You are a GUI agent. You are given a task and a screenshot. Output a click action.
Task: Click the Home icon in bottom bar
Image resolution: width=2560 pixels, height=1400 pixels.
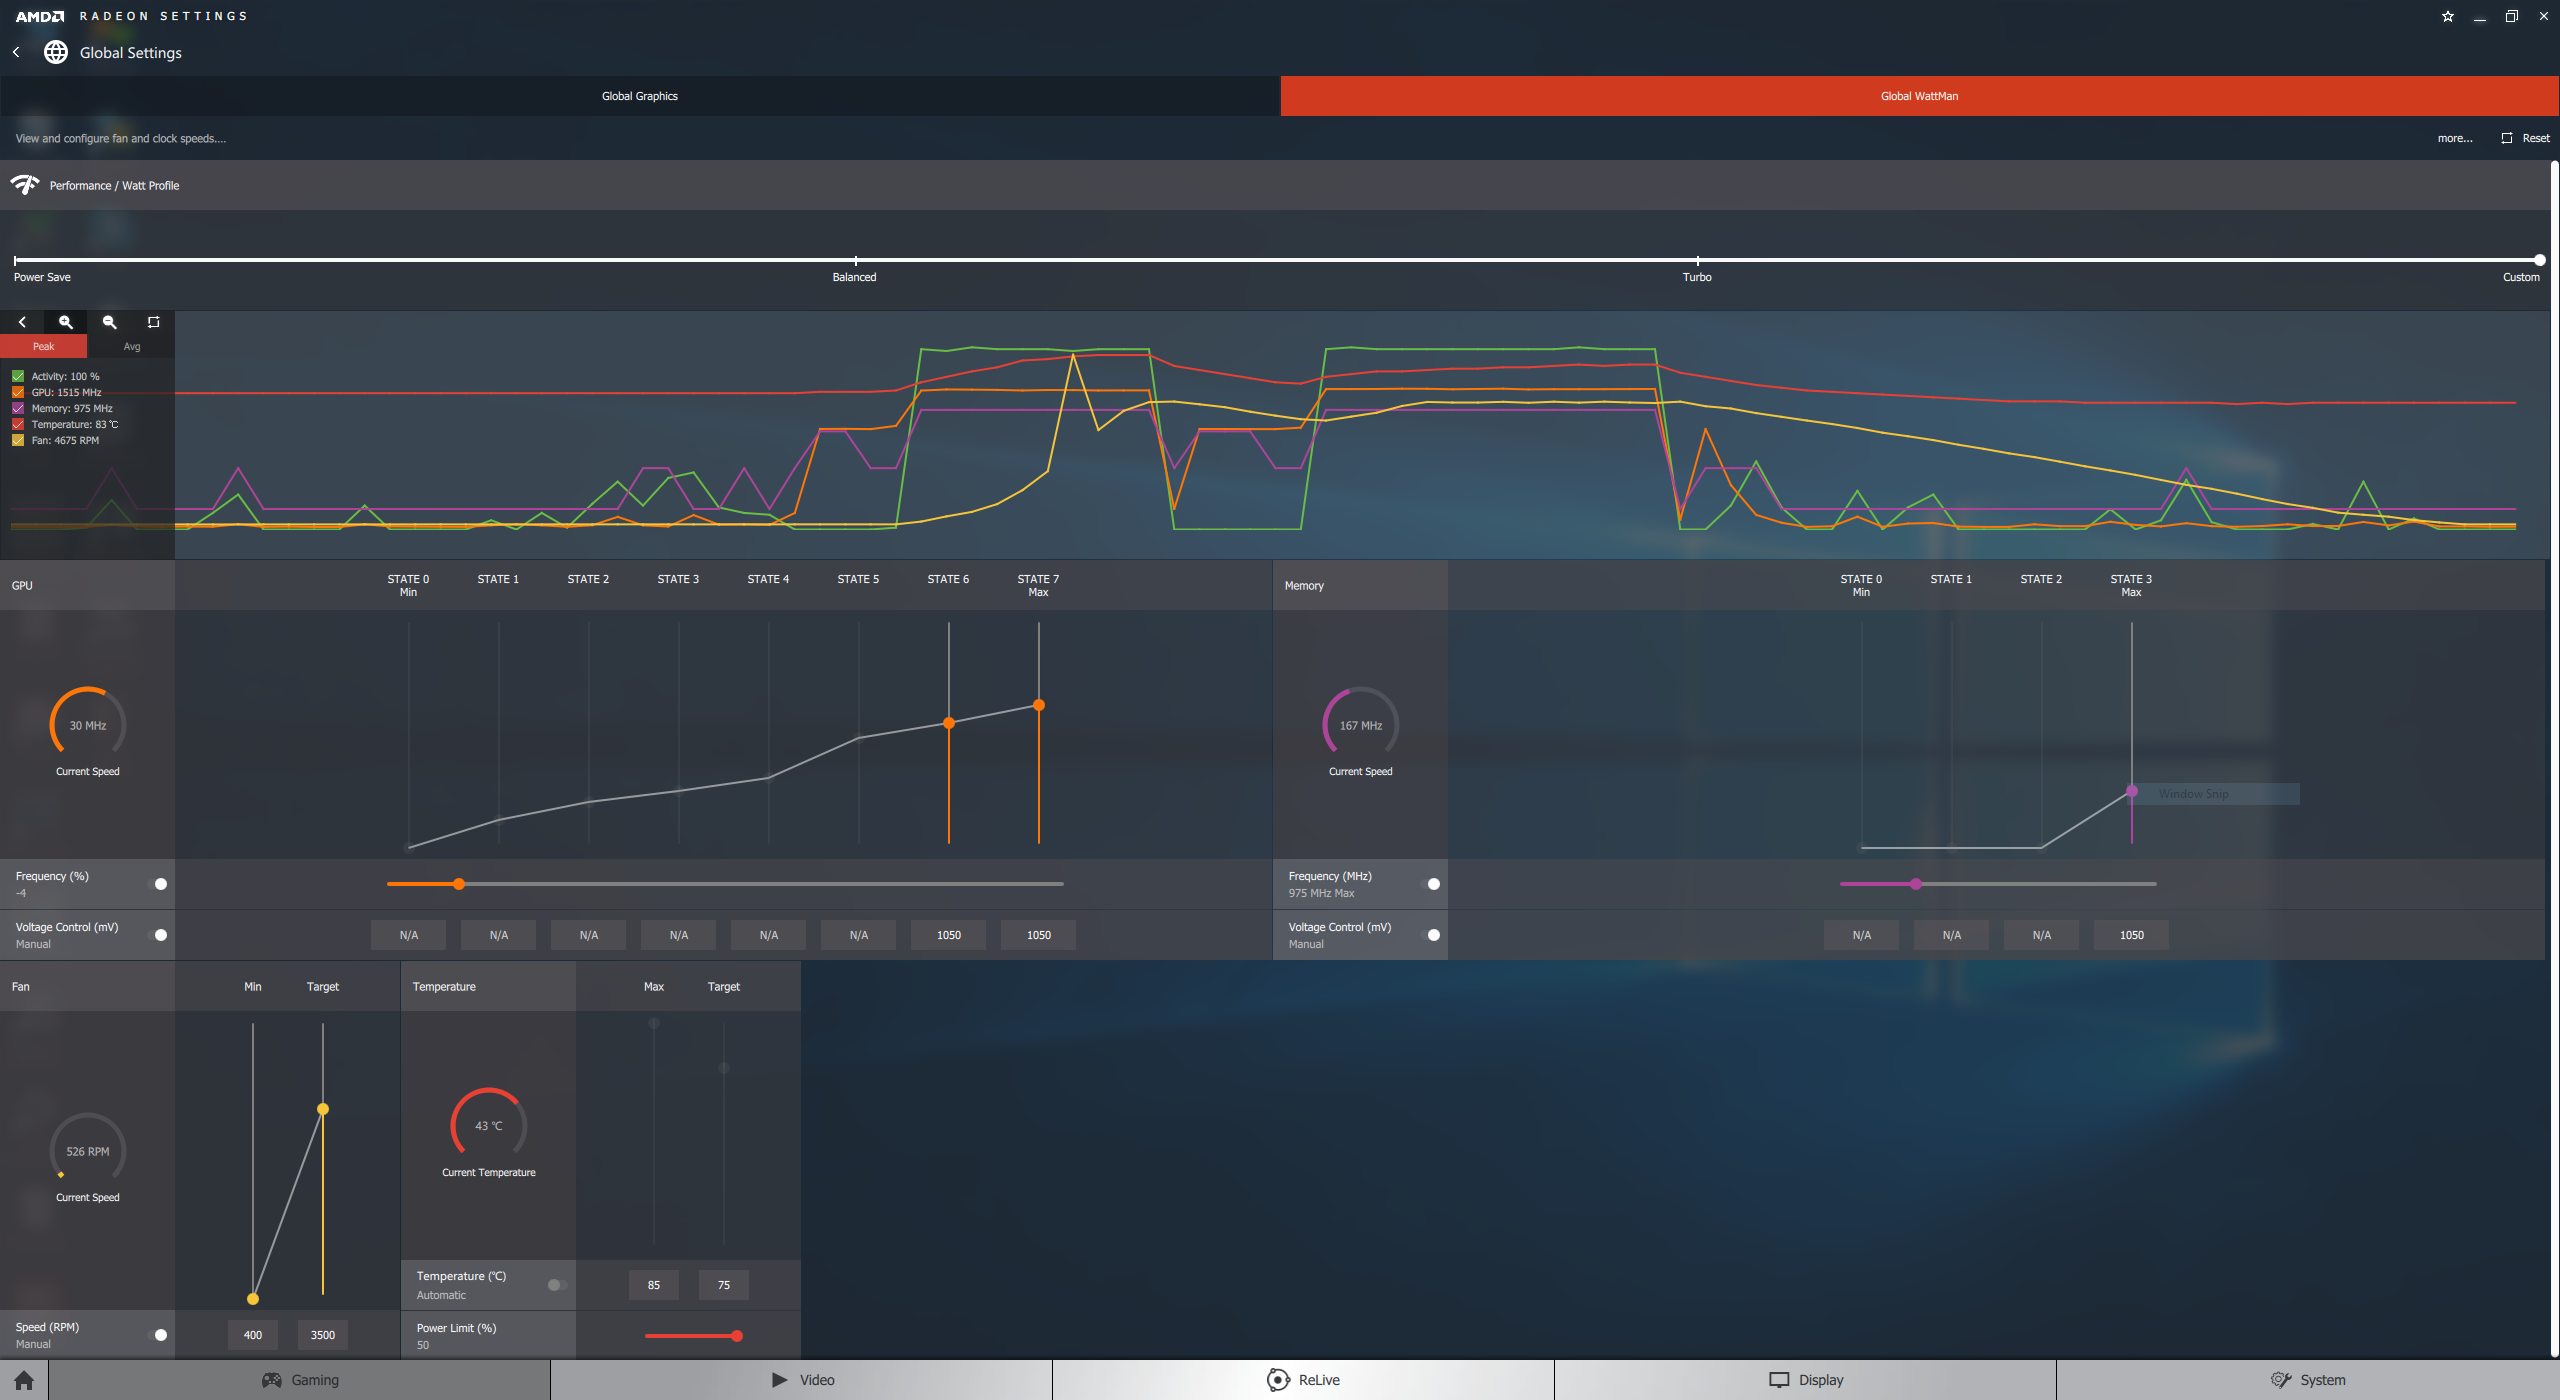click(x=24, y=1380)
